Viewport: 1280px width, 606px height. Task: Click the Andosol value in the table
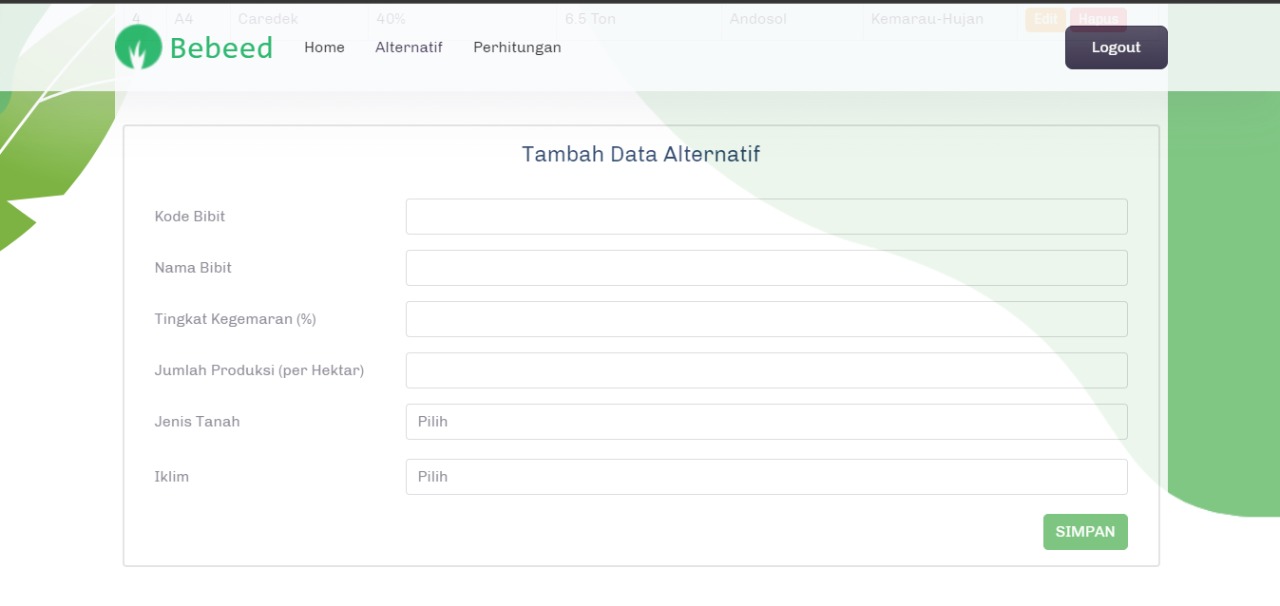point(757,18)
